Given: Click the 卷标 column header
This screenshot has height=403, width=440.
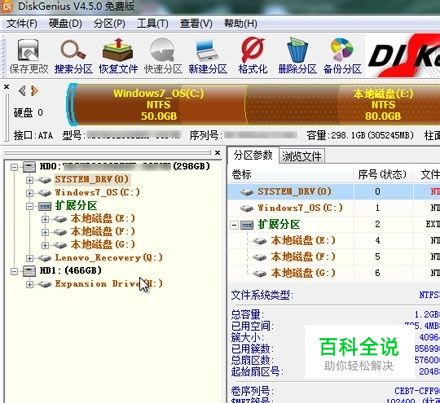Looking at the screenshot, I should (x=291, y=174).
